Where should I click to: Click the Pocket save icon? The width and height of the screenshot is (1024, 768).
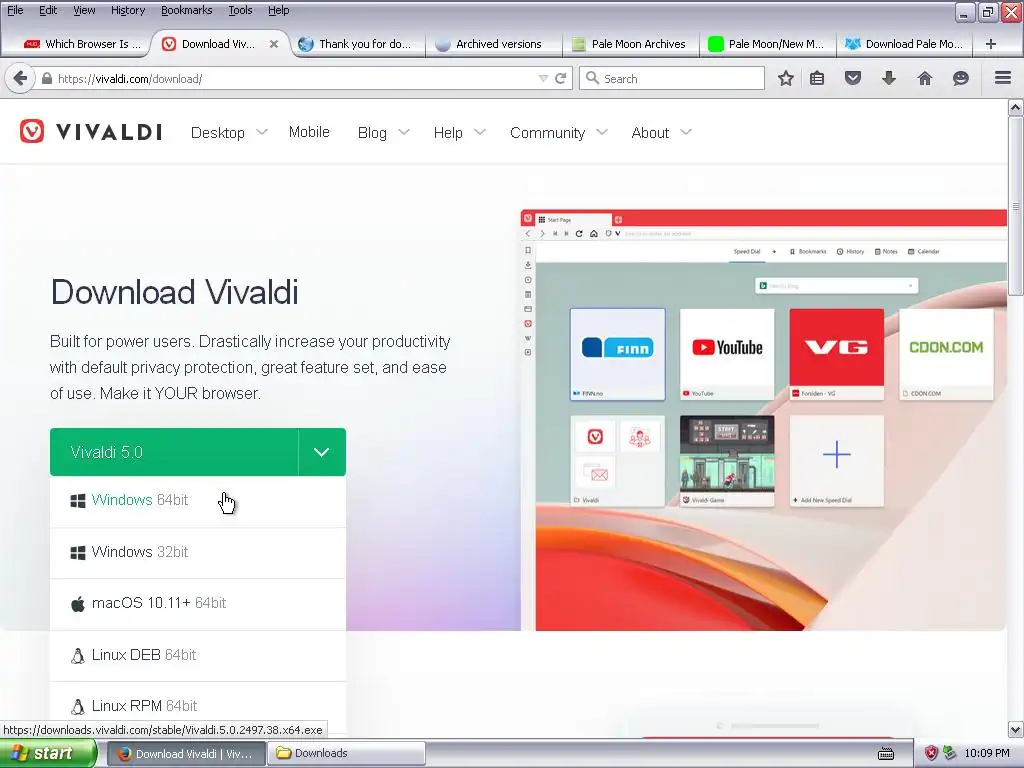[x=853, y=78]
